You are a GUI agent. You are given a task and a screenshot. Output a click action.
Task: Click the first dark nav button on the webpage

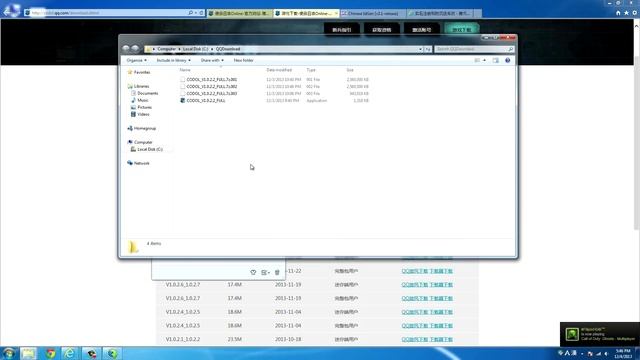[342, 29]
